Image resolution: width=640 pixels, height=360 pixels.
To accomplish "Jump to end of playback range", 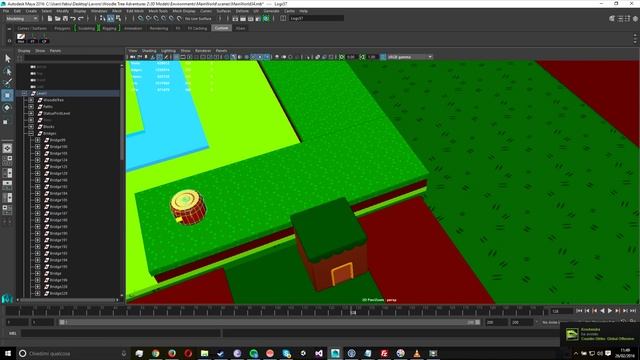I will click(633, 311).
